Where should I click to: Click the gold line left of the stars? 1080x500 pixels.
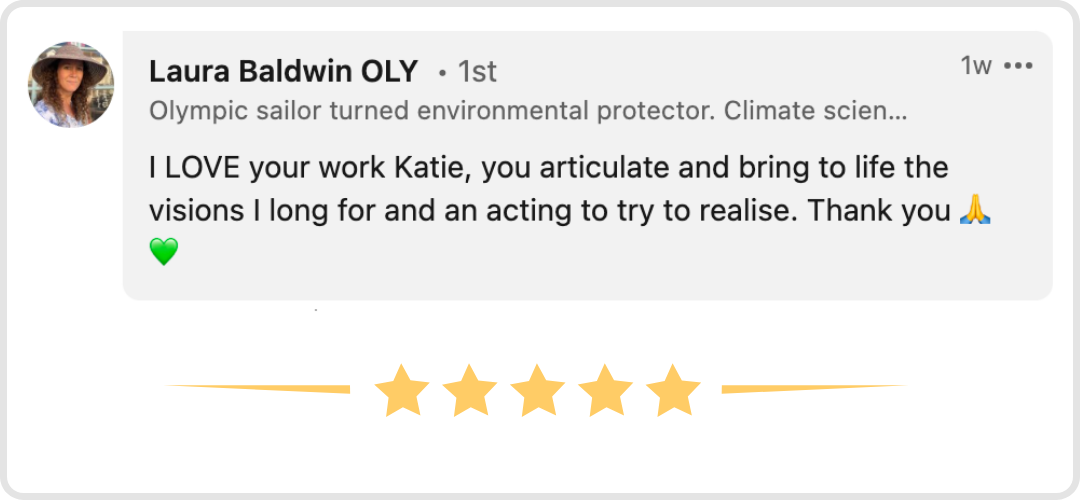(260, 388)
